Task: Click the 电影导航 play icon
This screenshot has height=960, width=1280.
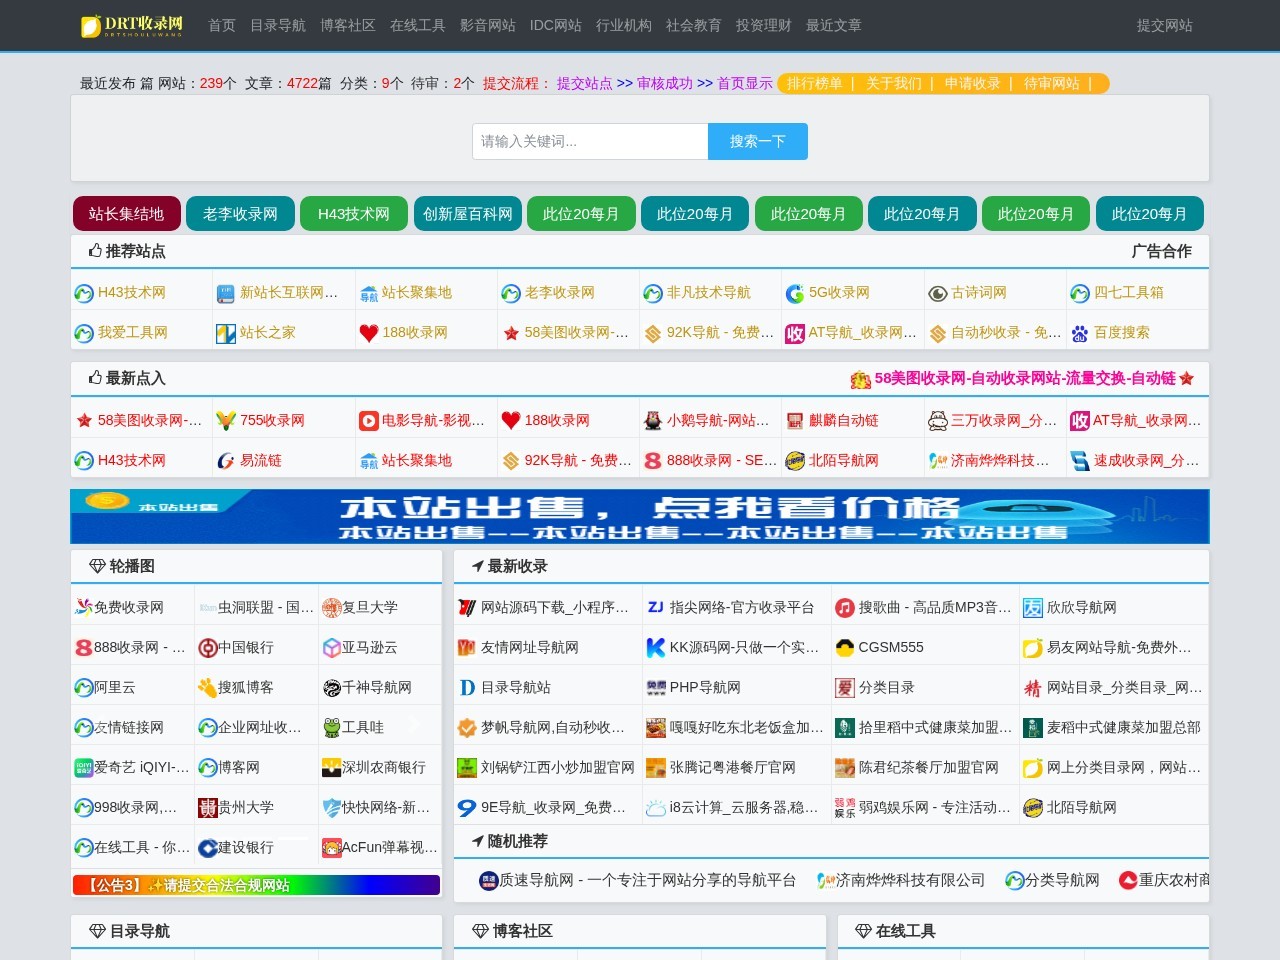Action: click(368, 421)
